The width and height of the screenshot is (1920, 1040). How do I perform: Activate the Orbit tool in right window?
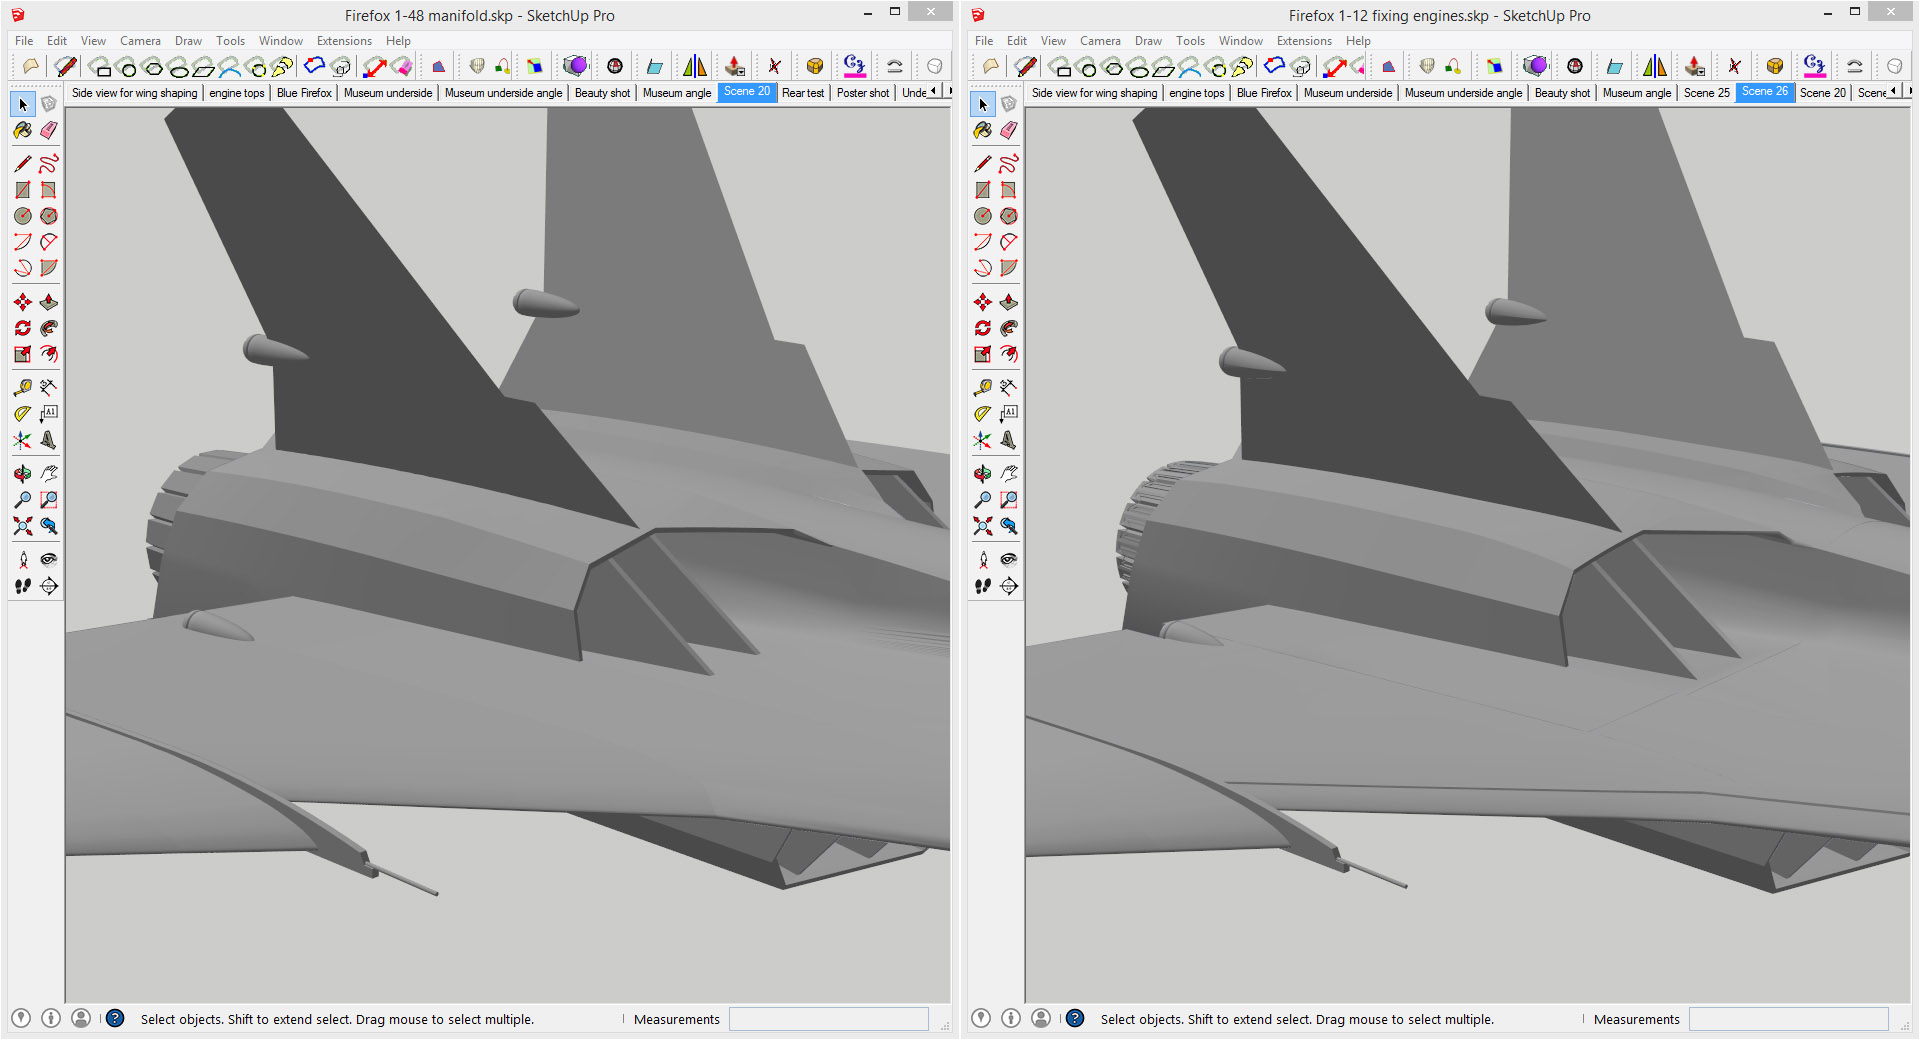[983, 473]
